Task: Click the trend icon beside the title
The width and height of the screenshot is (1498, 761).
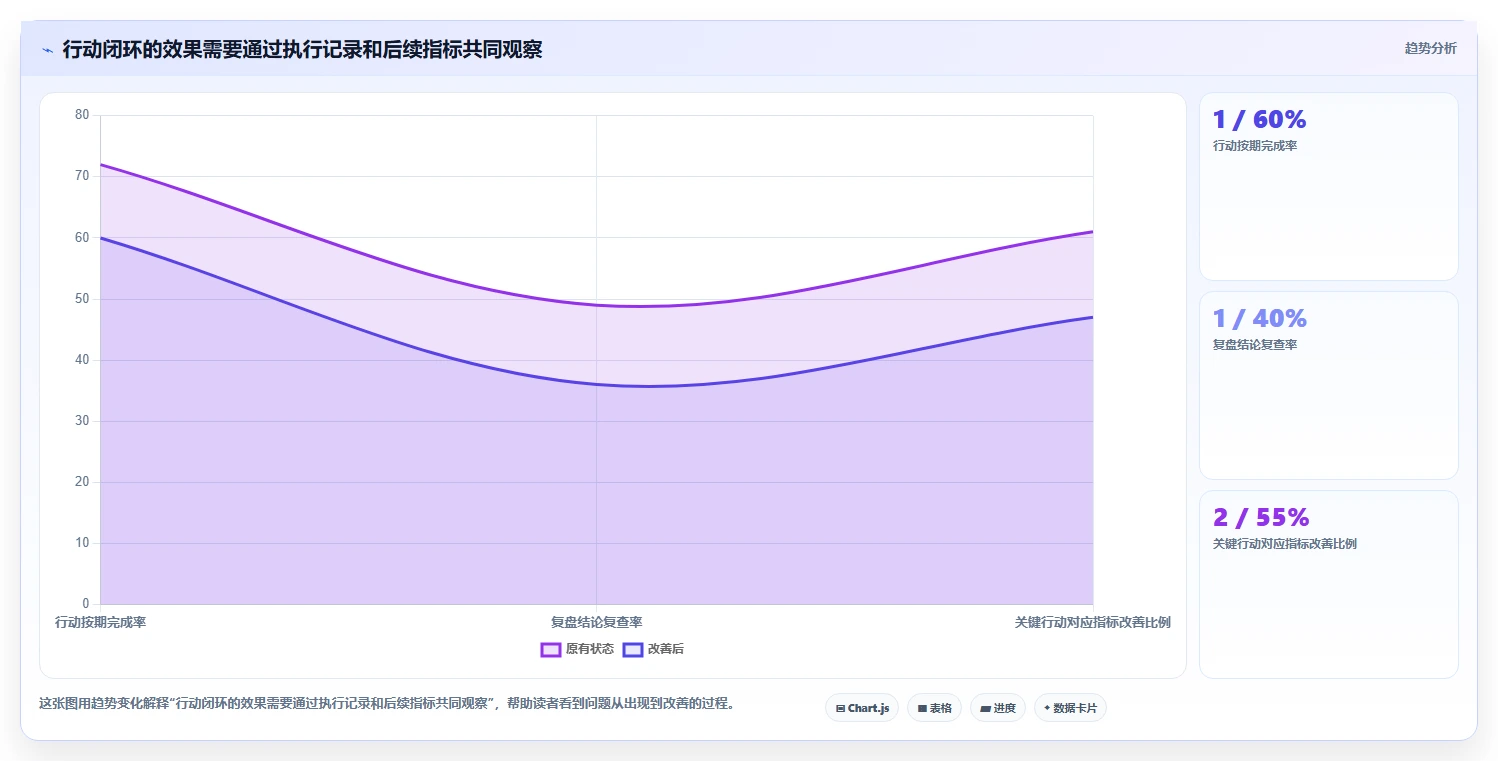Action: [x=47, y=50]
